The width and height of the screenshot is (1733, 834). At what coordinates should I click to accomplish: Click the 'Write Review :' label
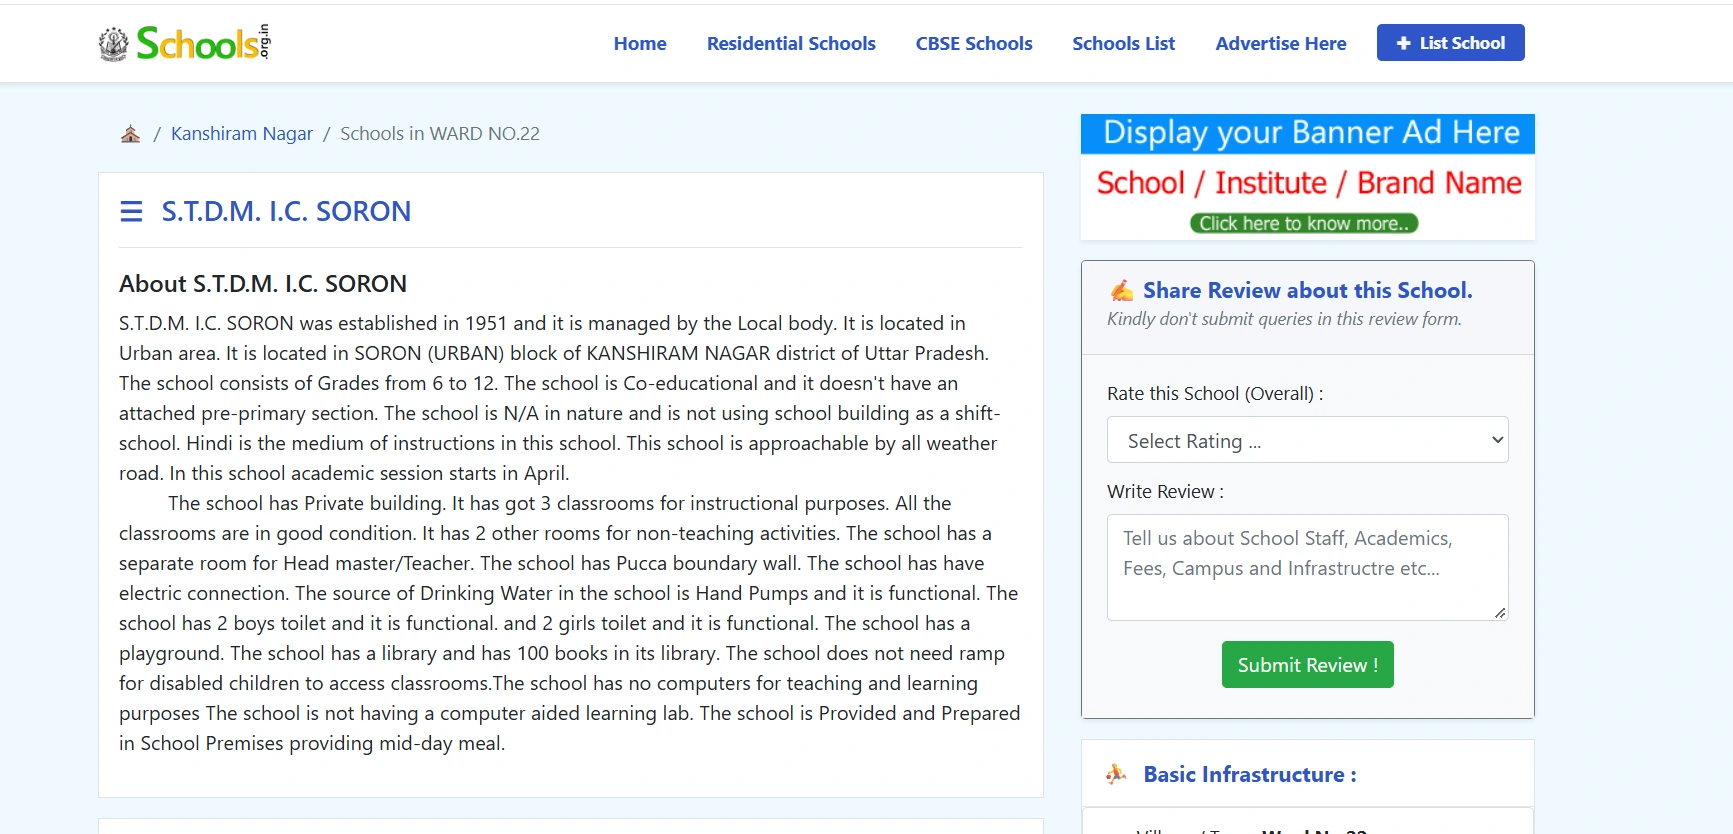pos(1165,492)
